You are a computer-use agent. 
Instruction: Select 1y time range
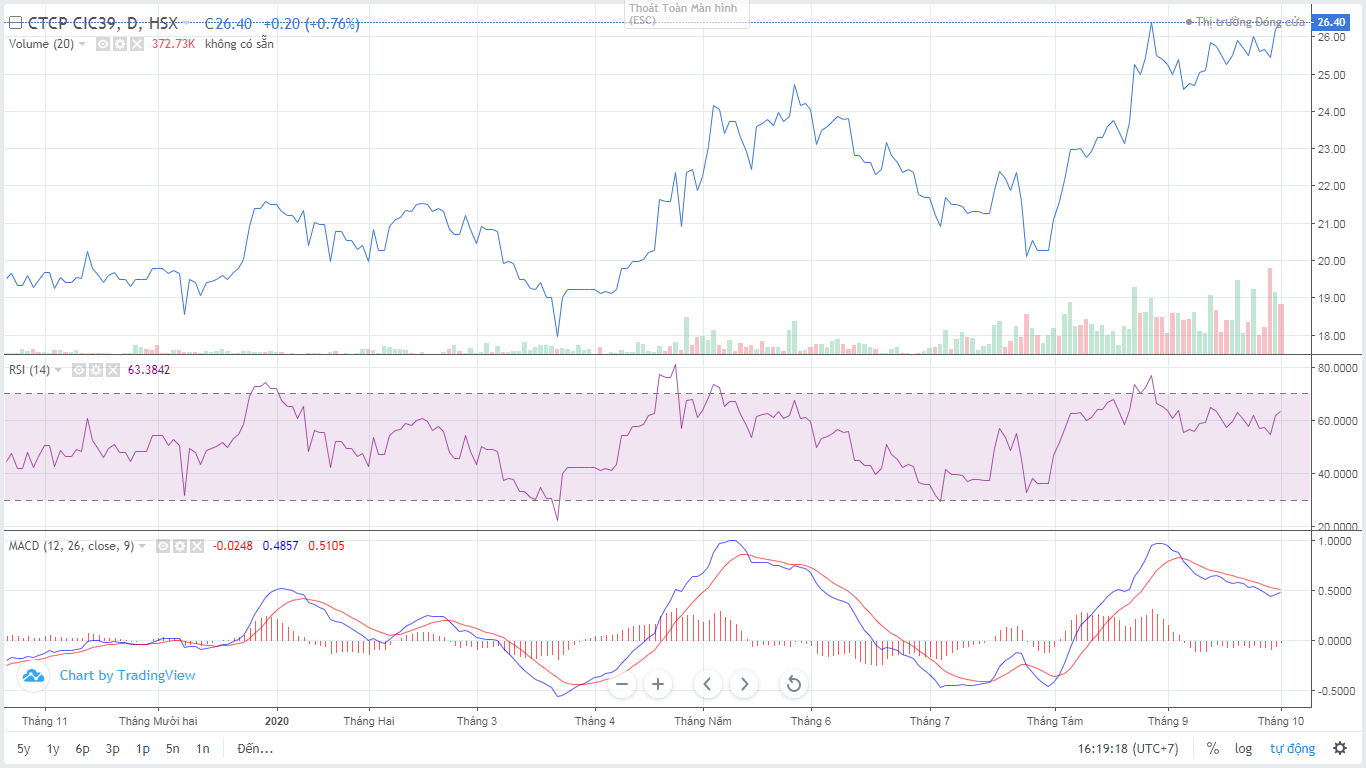[53, 748]
